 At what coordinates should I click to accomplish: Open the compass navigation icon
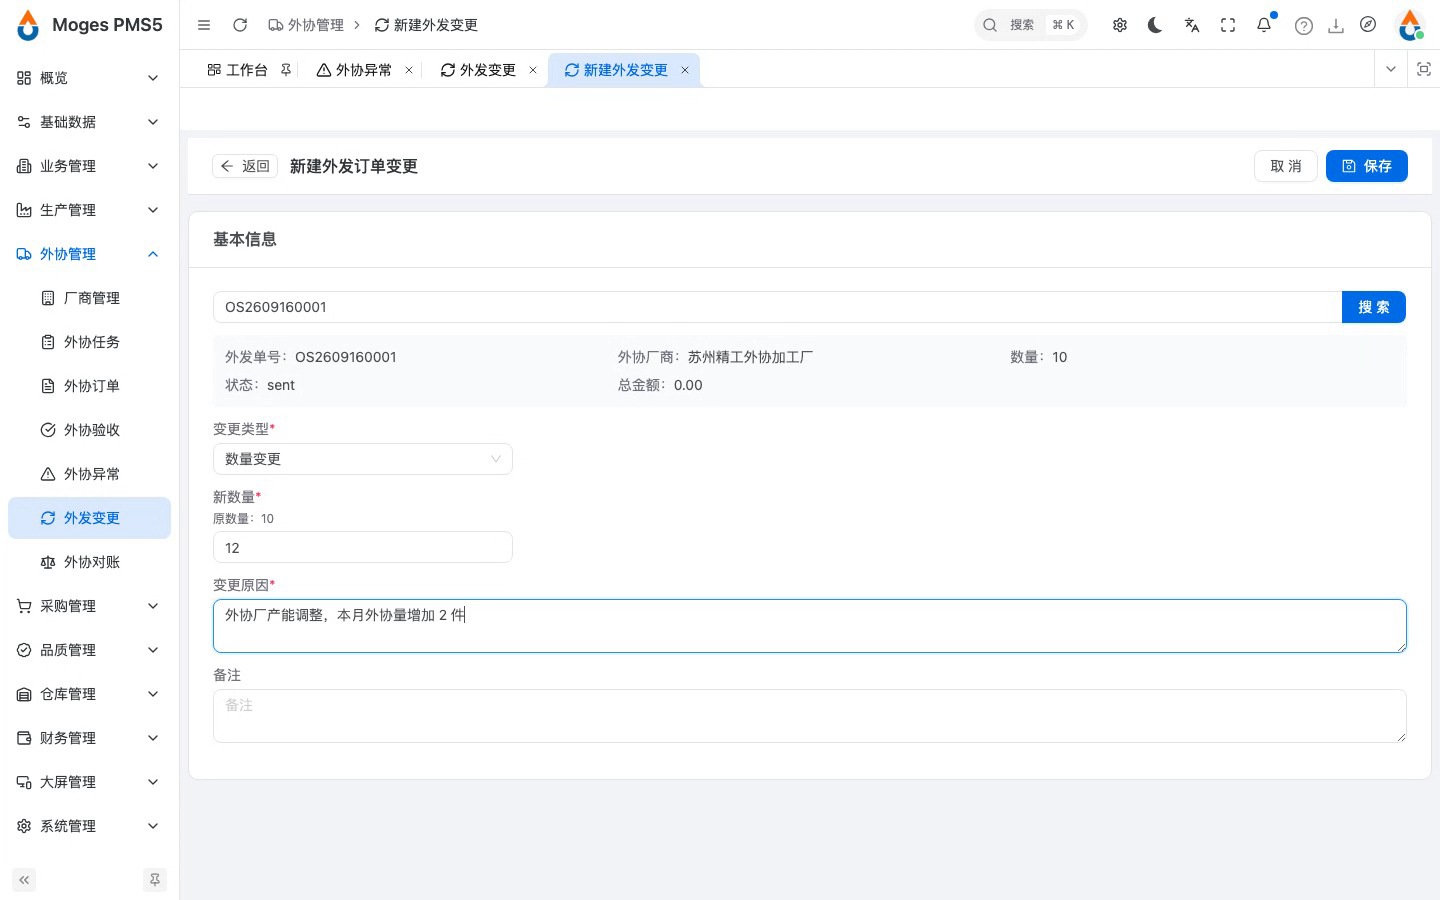[x=1368, y=25]
